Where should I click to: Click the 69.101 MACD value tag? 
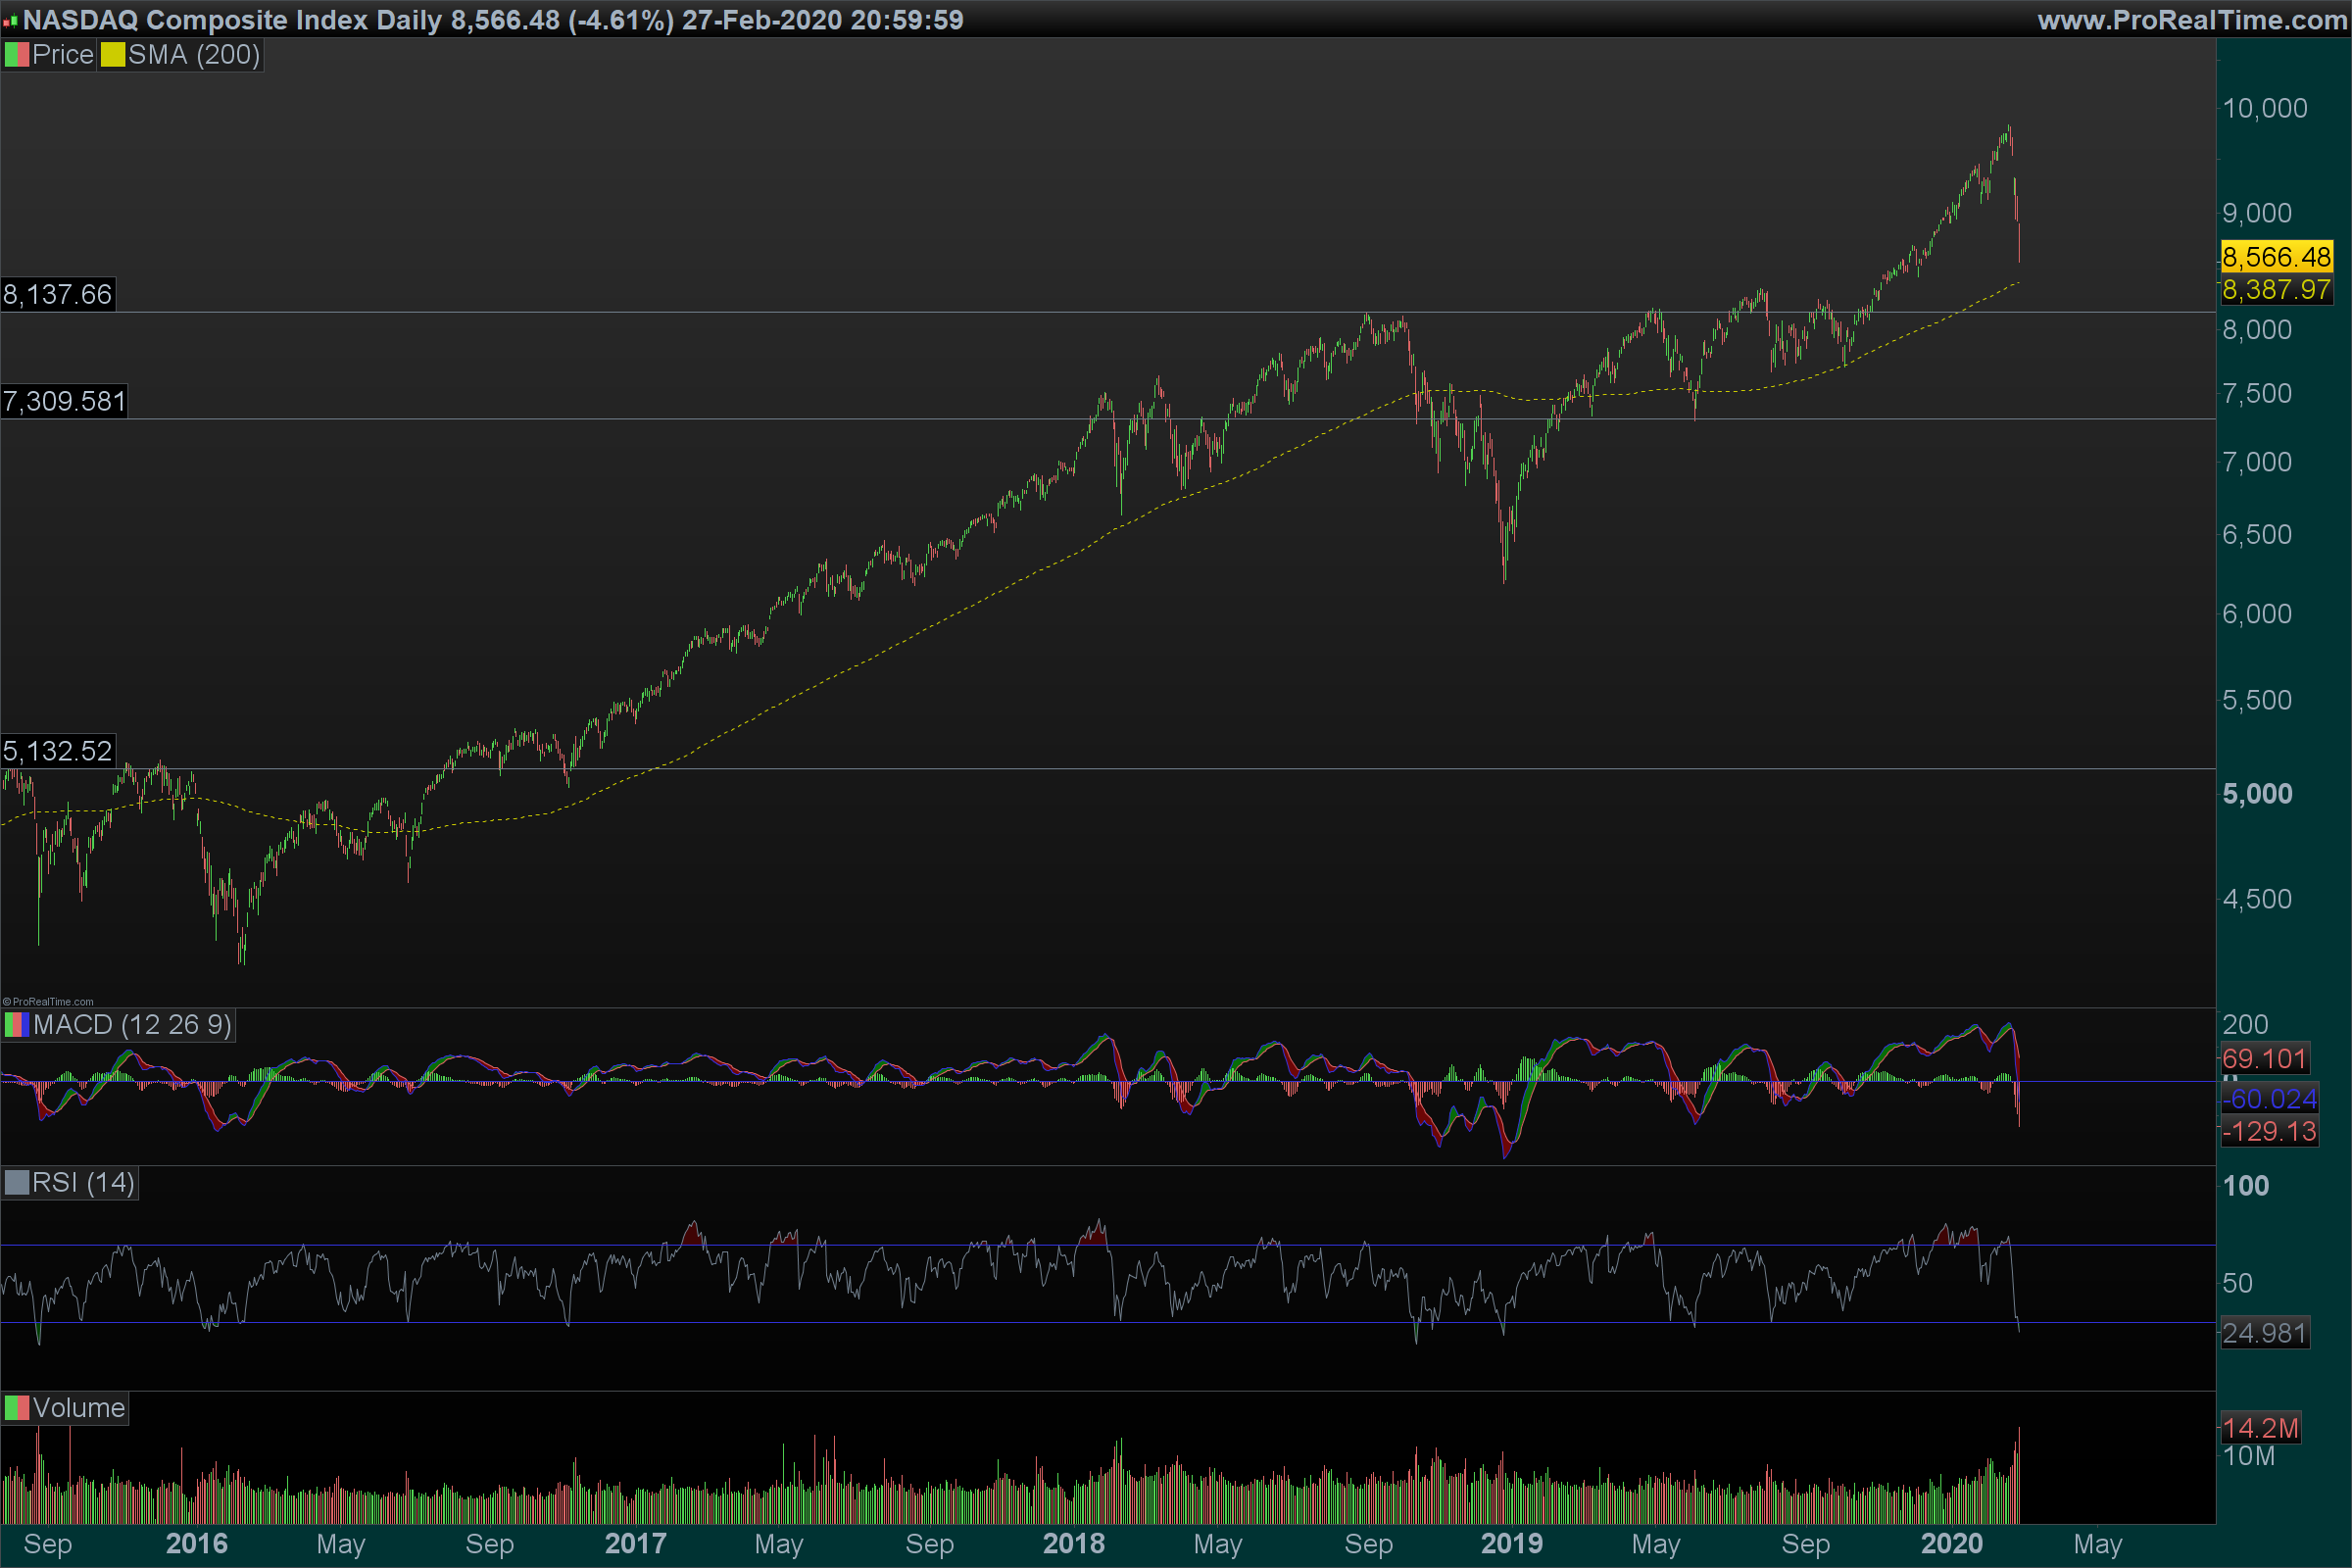tap(2264, 1058)
